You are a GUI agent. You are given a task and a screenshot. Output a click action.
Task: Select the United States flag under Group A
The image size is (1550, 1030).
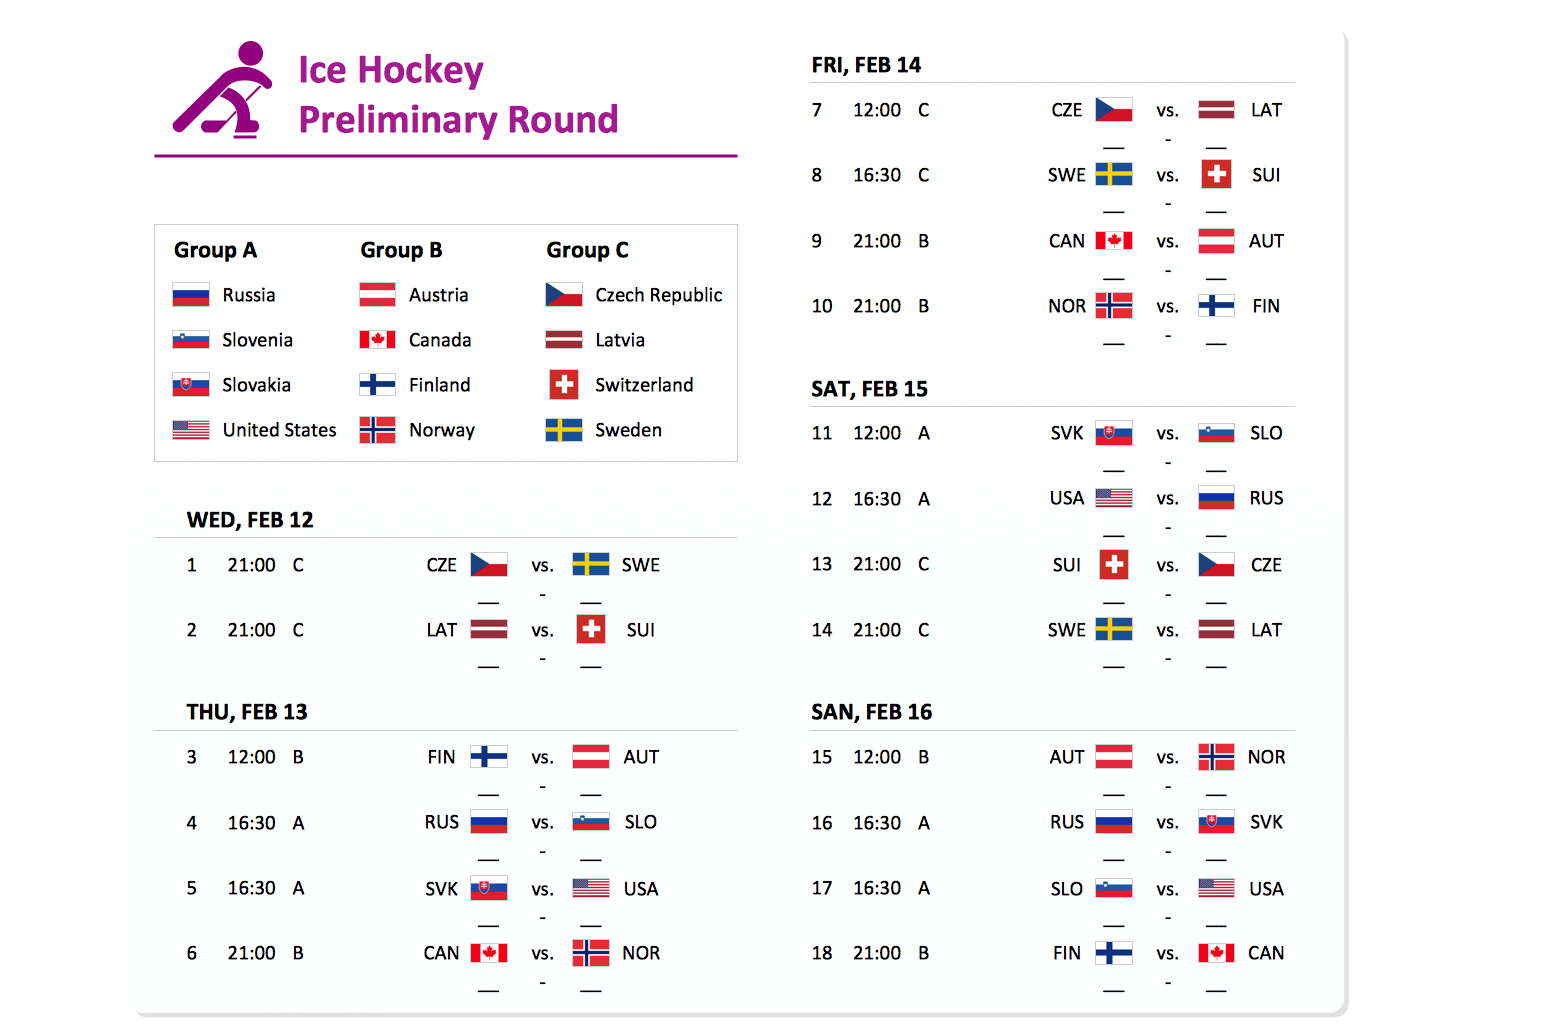tap(190, 430)
